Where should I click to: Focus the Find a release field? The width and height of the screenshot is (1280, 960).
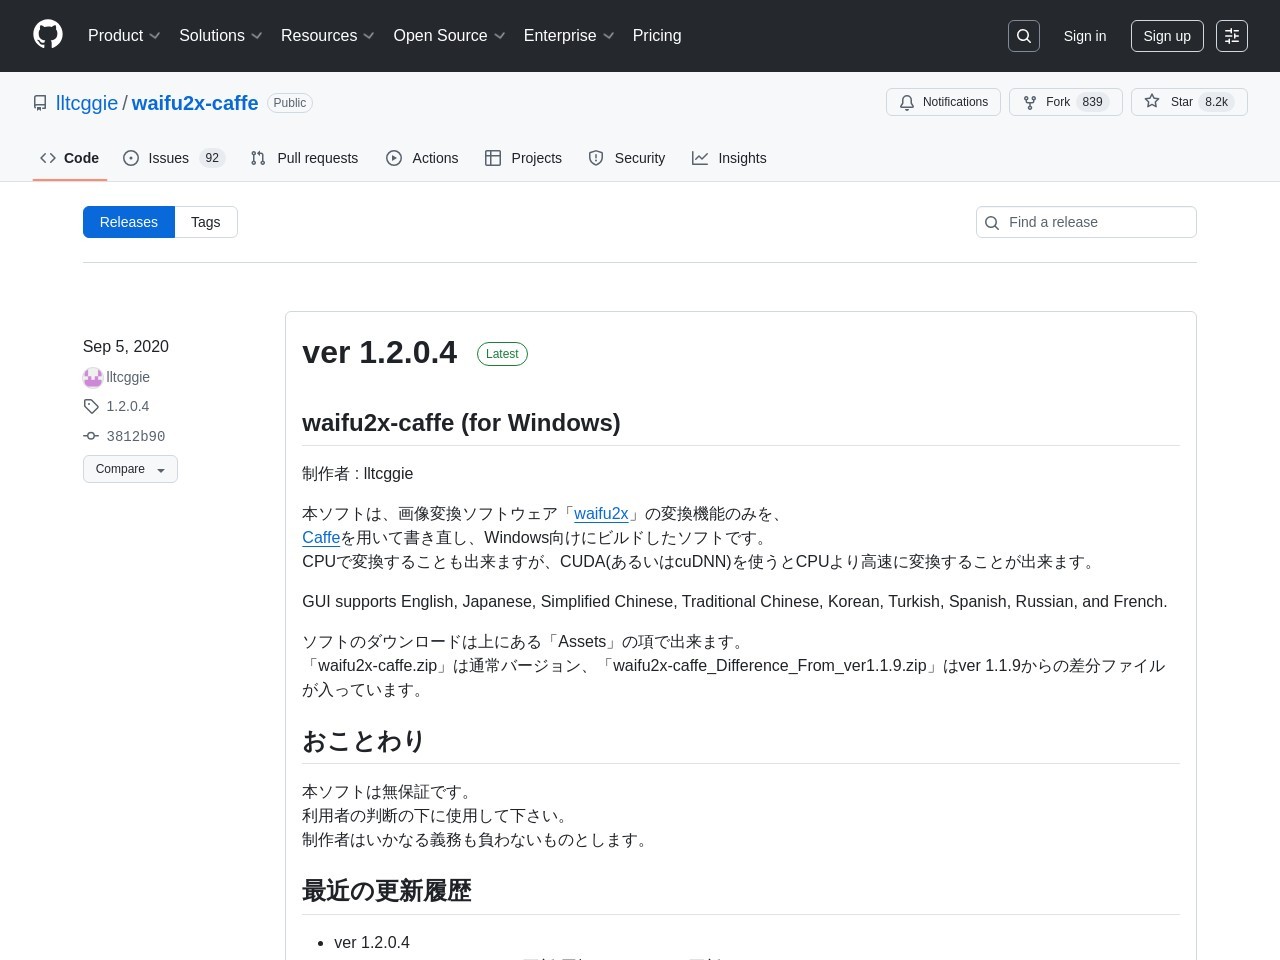[1086, 222]
